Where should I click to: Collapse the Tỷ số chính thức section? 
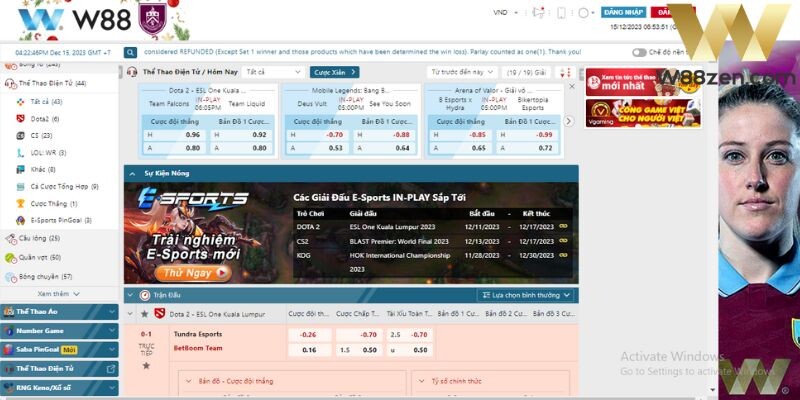point(422,382)
